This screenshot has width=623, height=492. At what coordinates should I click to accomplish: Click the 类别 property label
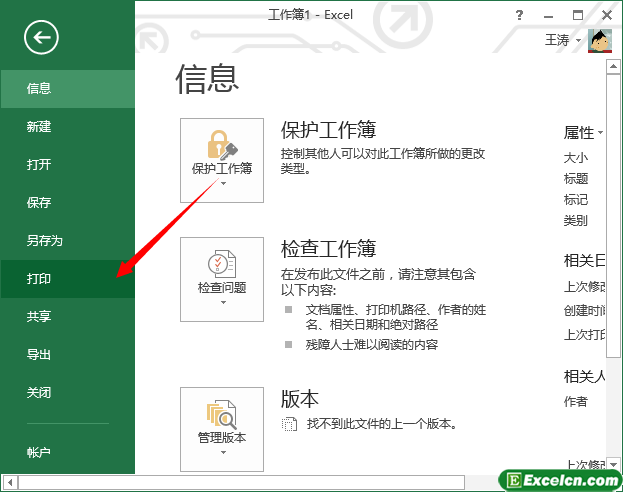click(x=575, y=220)
